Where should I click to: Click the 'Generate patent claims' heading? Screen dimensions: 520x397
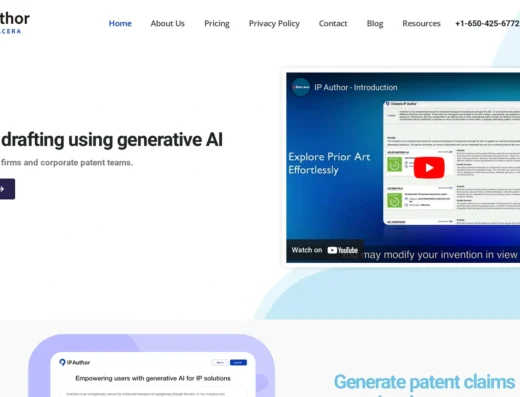[424, 382]
